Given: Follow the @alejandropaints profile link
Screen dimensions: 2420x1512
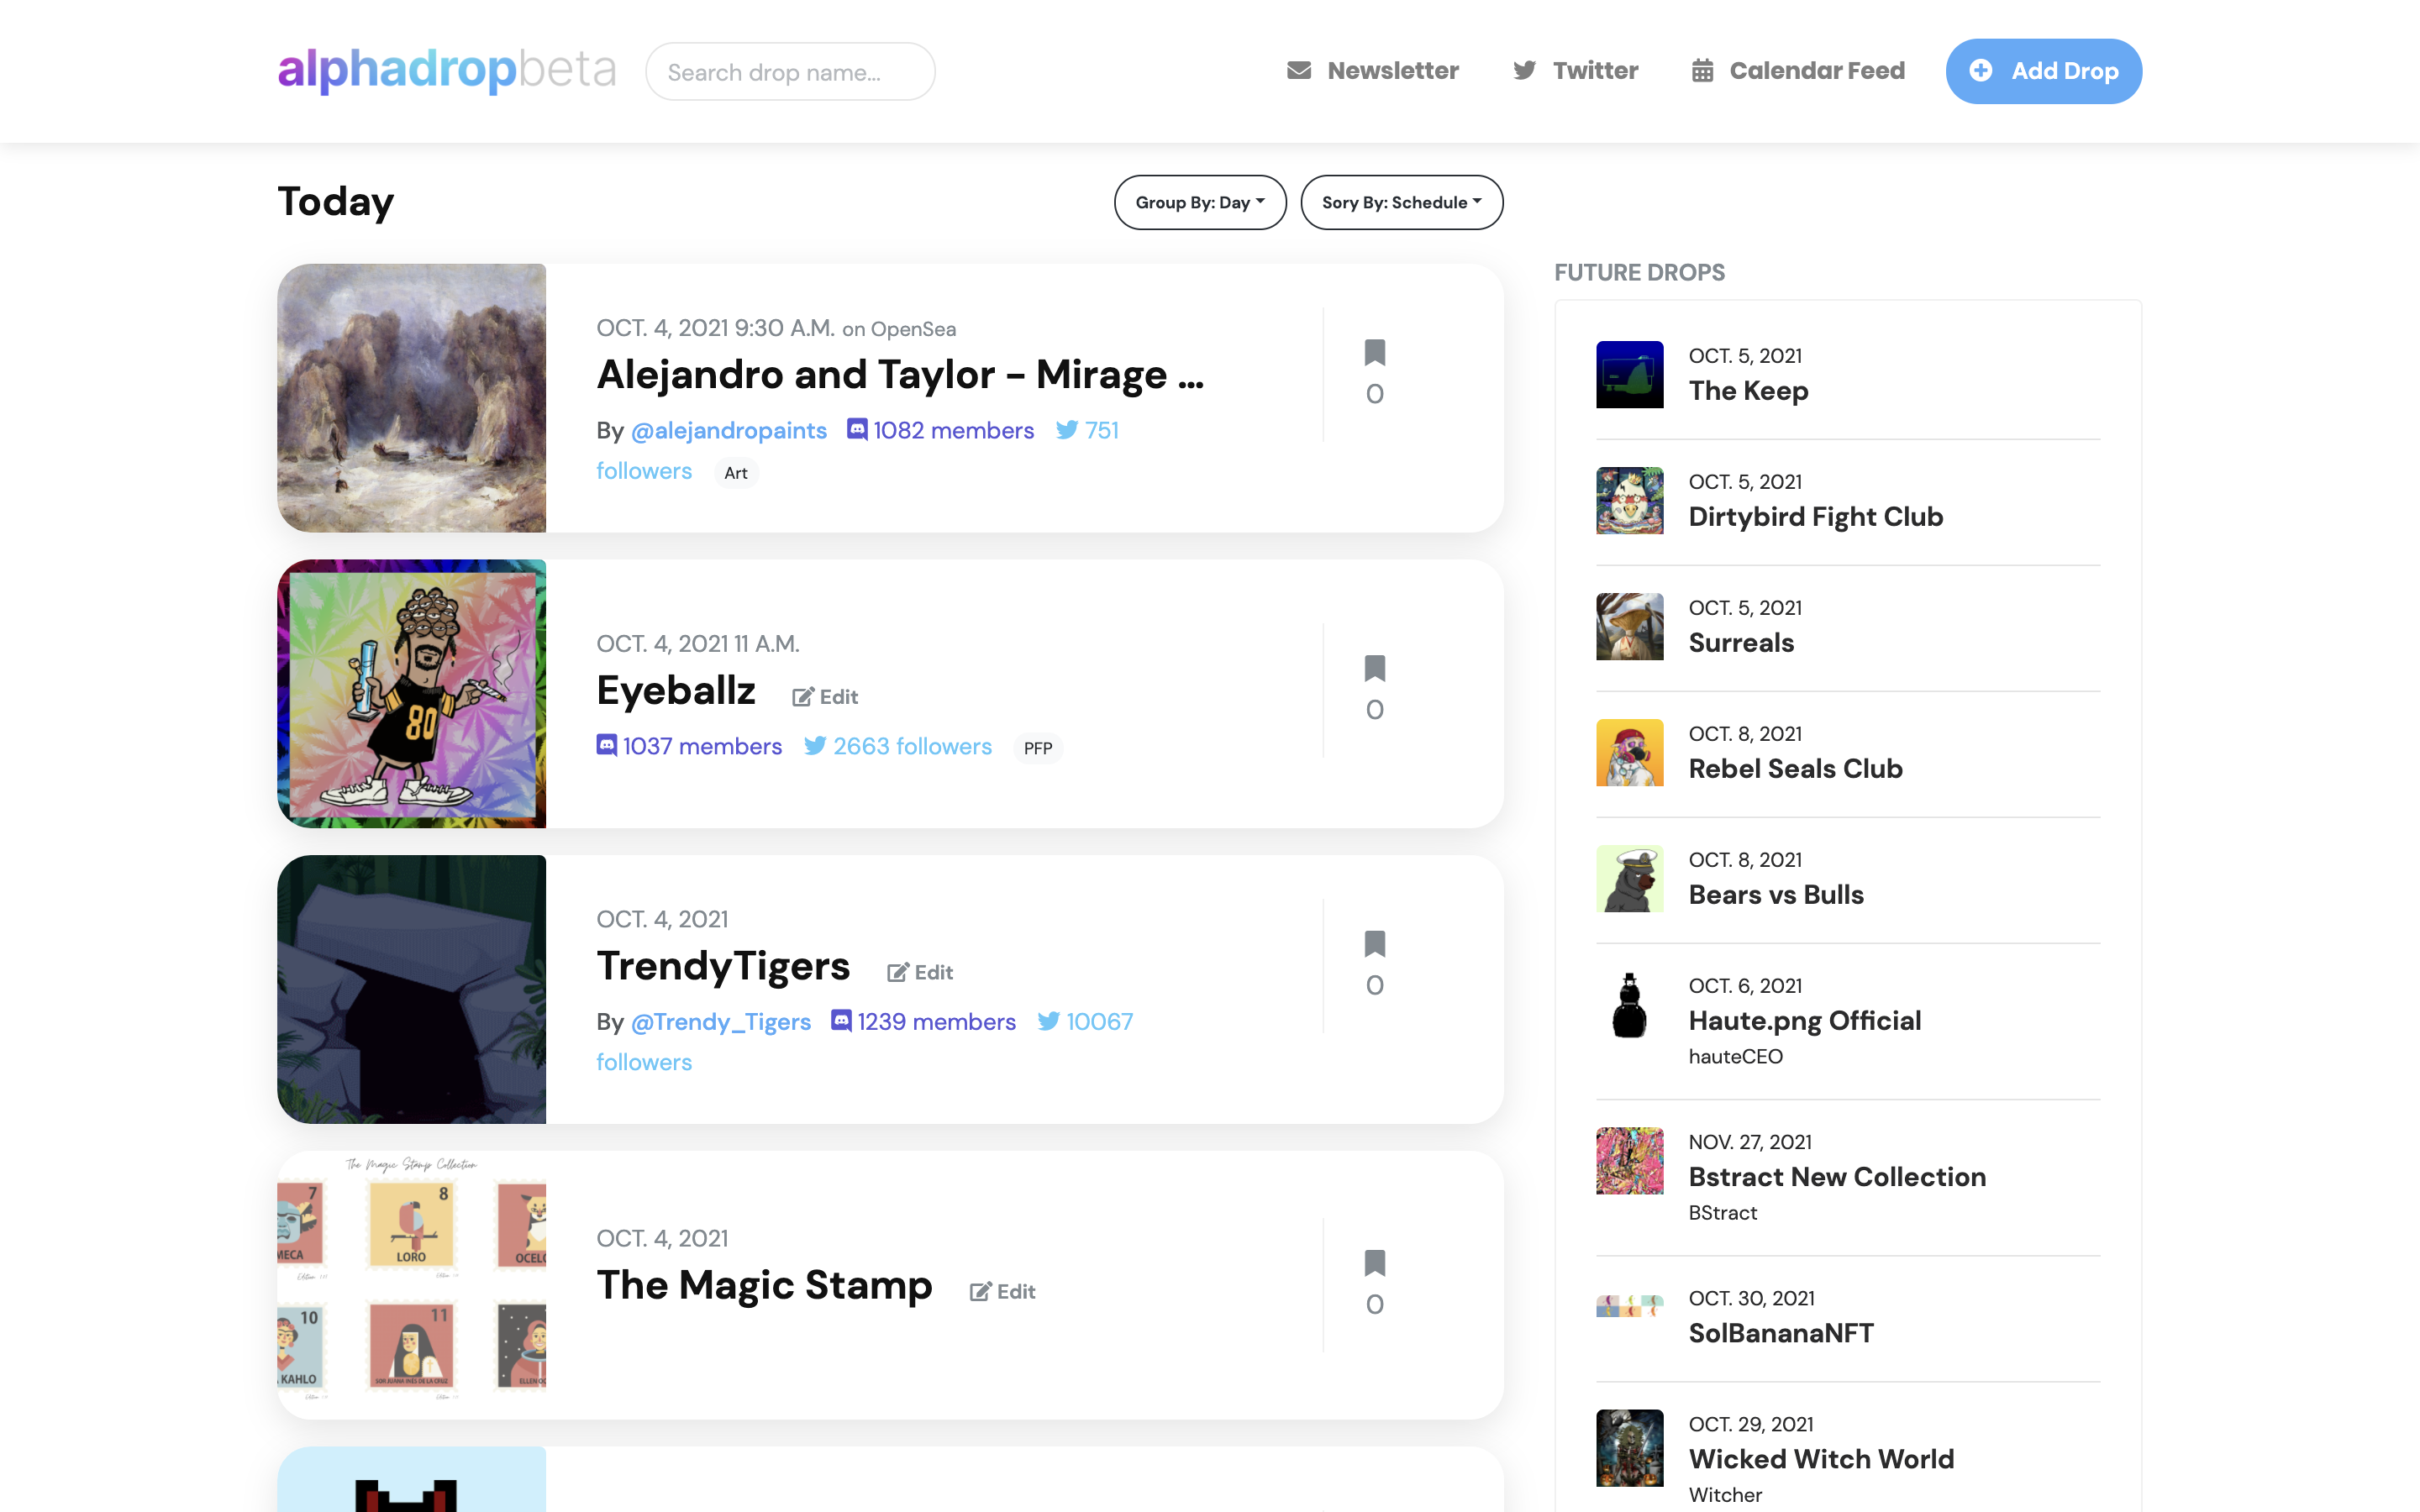Looking at the screenshot, I should click(728, 430).
